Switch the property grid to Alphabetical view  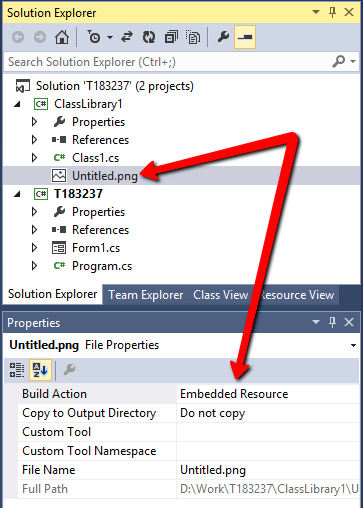click(40, 370)
